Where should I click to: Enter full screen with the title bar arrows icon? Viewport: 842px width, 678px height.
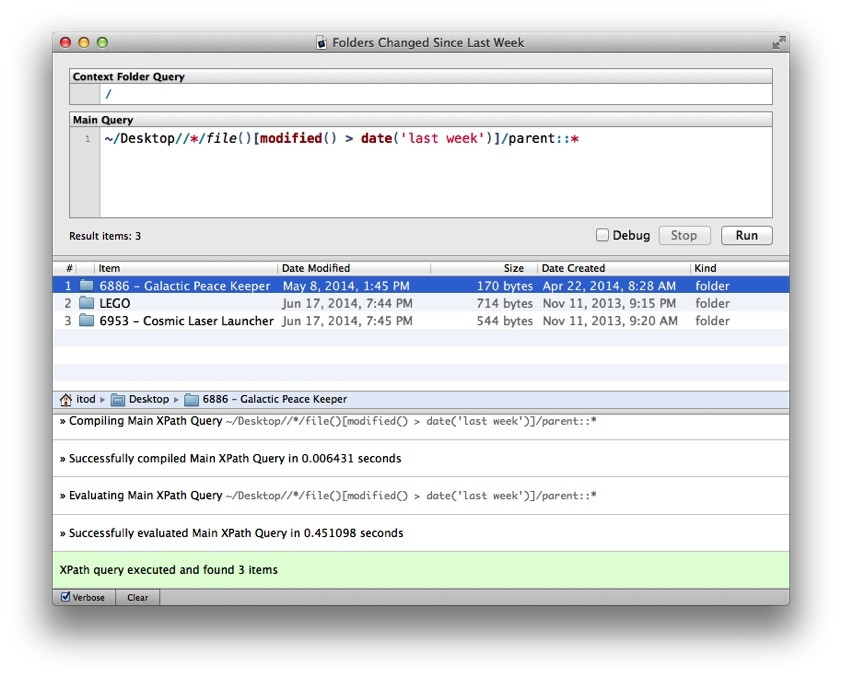click(779, 42)
